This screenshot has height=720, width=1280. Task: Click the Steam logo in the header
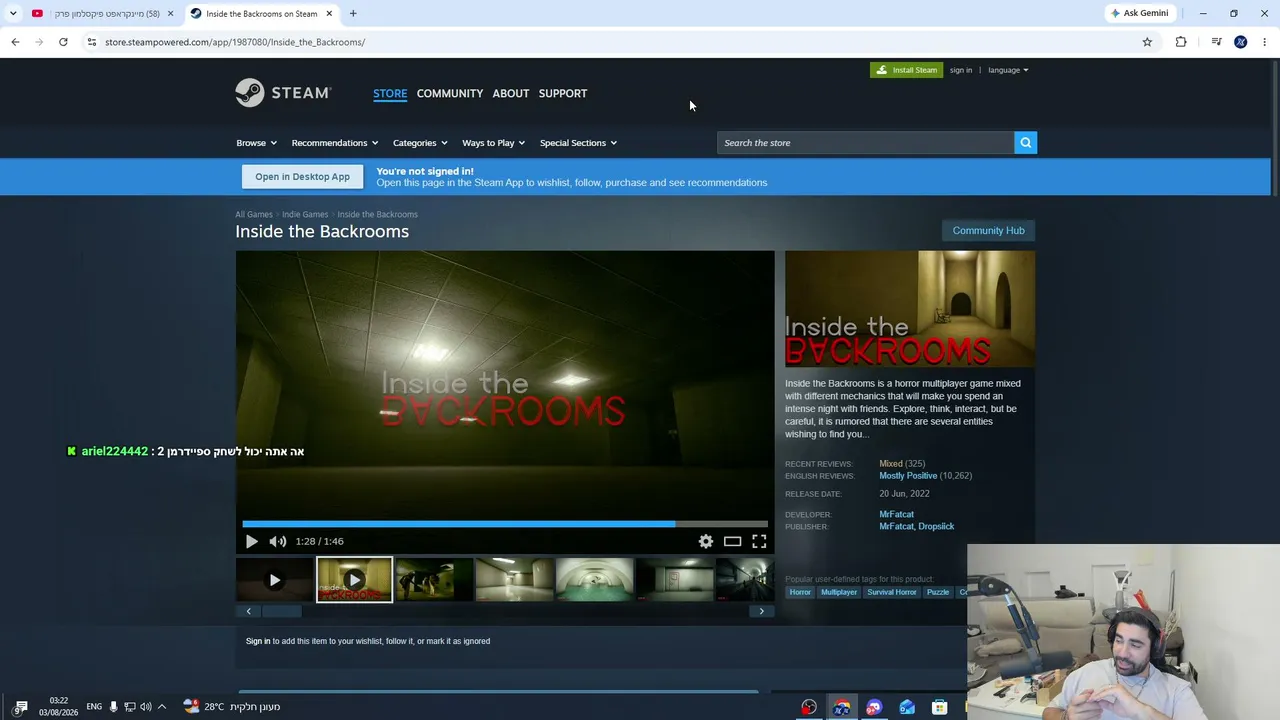click(x=283, y=93)
